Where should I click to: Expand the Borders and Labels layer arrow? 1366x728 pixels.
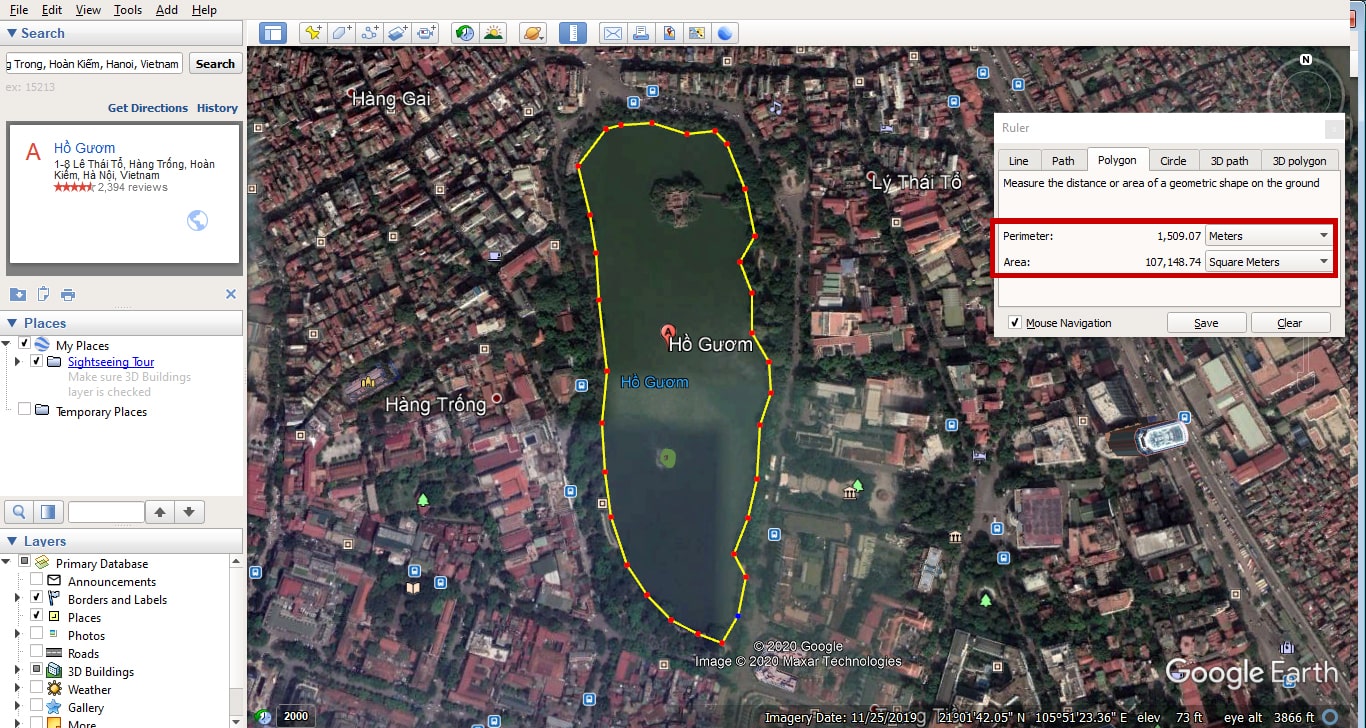click(17, 598)
